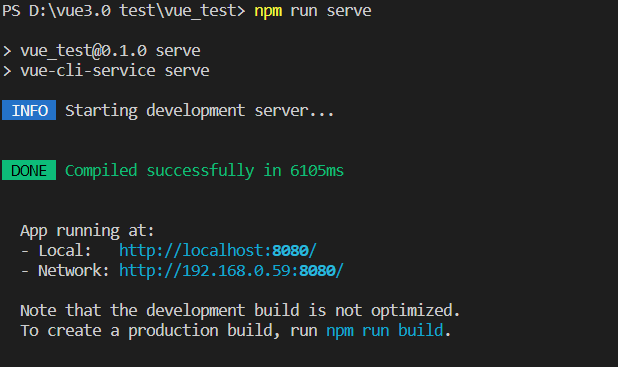This screenshot has height=367, width=618.
Task: Click 'Starting development server...' text
Action: [199, 111]
